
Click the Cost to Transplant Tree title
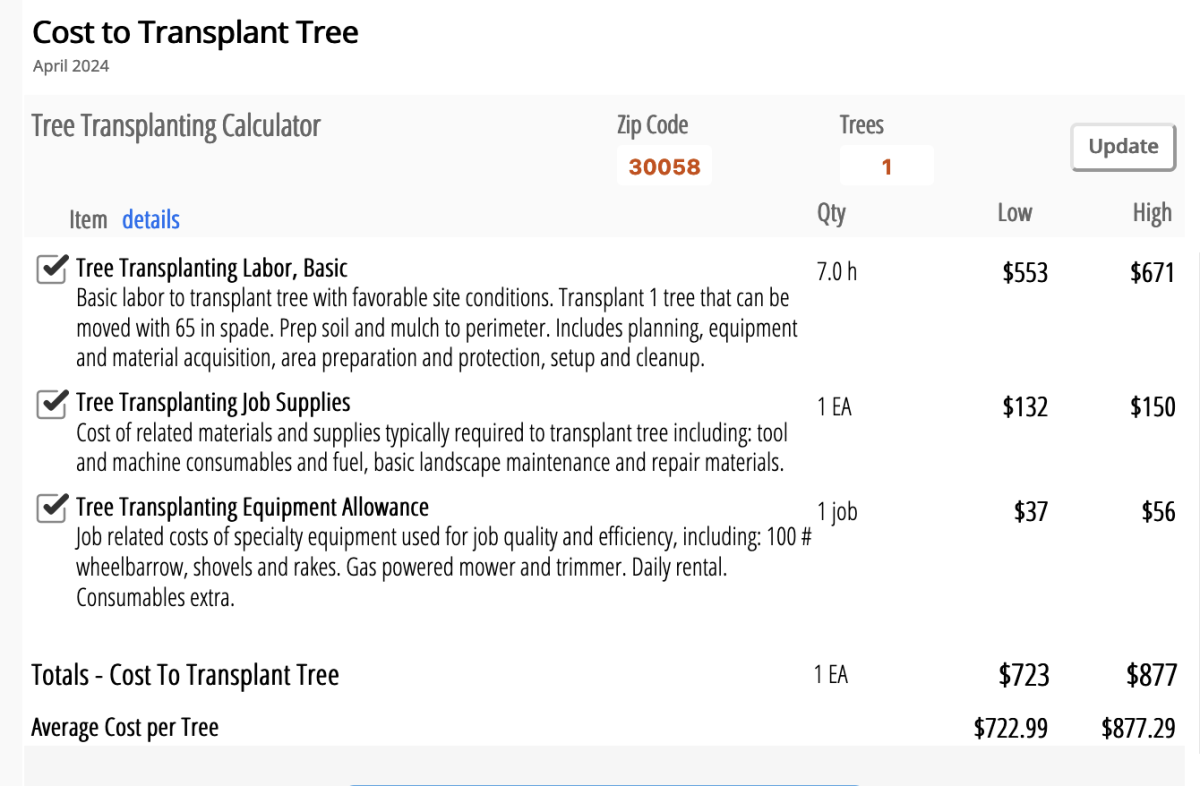196,32
